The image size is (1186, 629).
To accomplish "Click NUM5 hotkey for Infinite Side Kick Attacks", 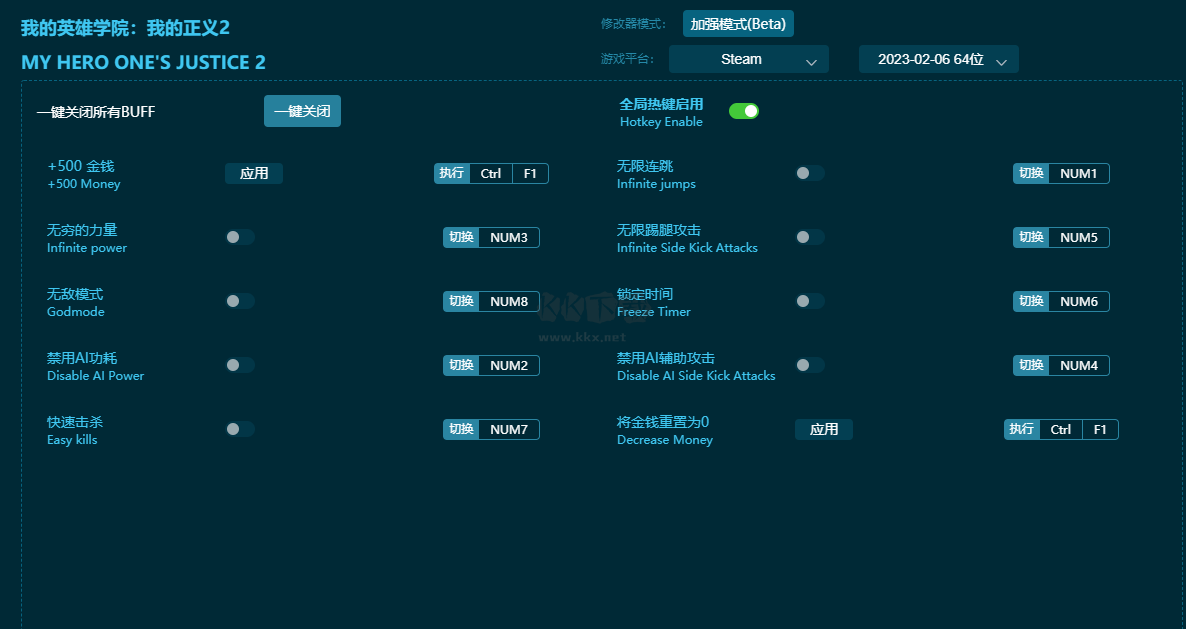I will [1079, 237].
